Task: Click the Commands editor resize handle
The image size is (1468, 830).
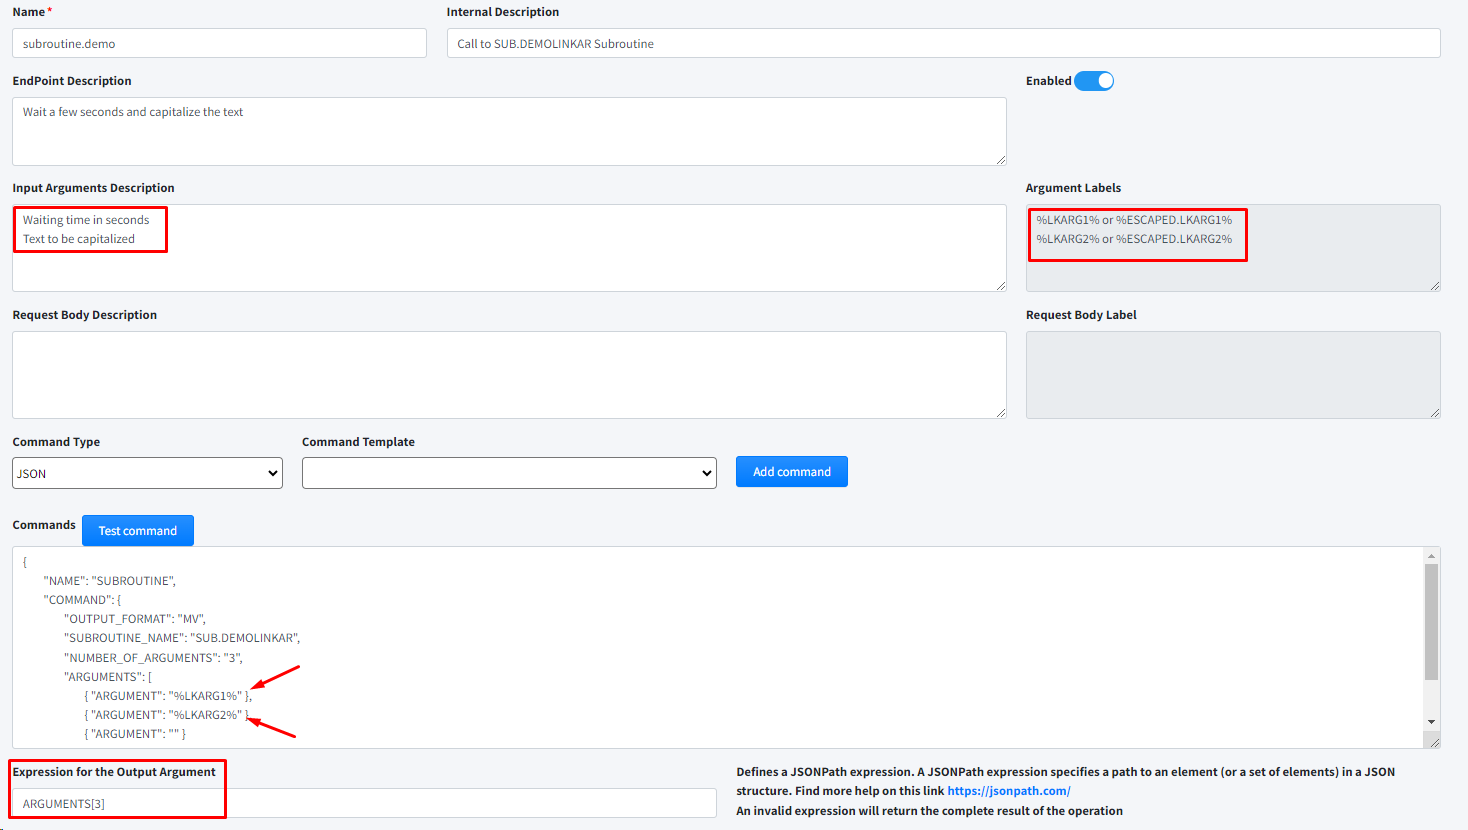Action: 1433,741
